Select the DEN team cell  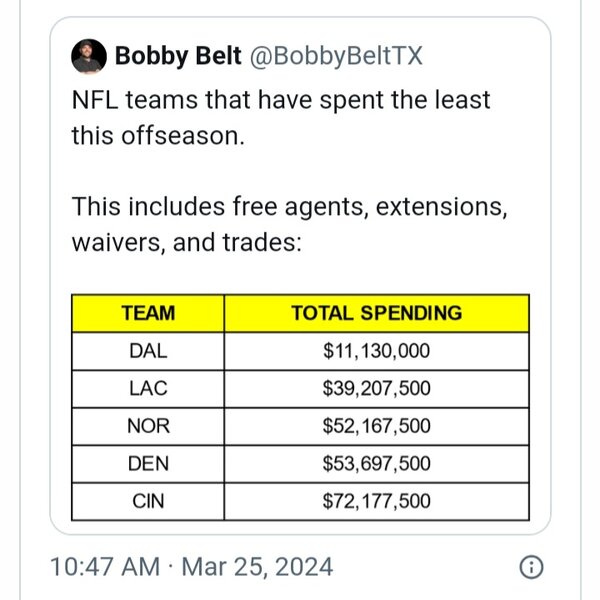point(148,463)
